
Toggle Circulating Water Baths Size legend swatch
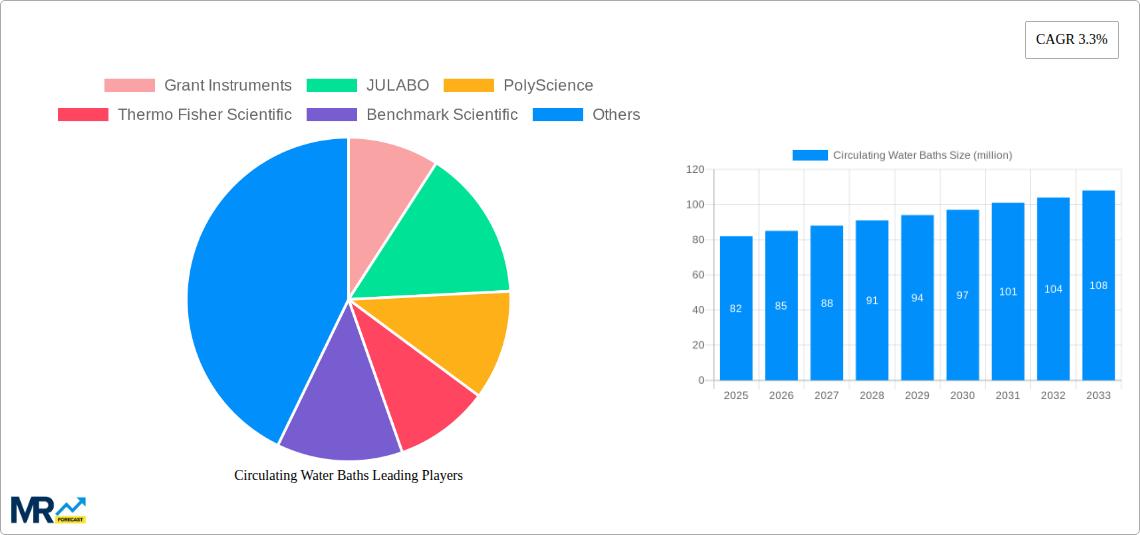click(810, 156)
